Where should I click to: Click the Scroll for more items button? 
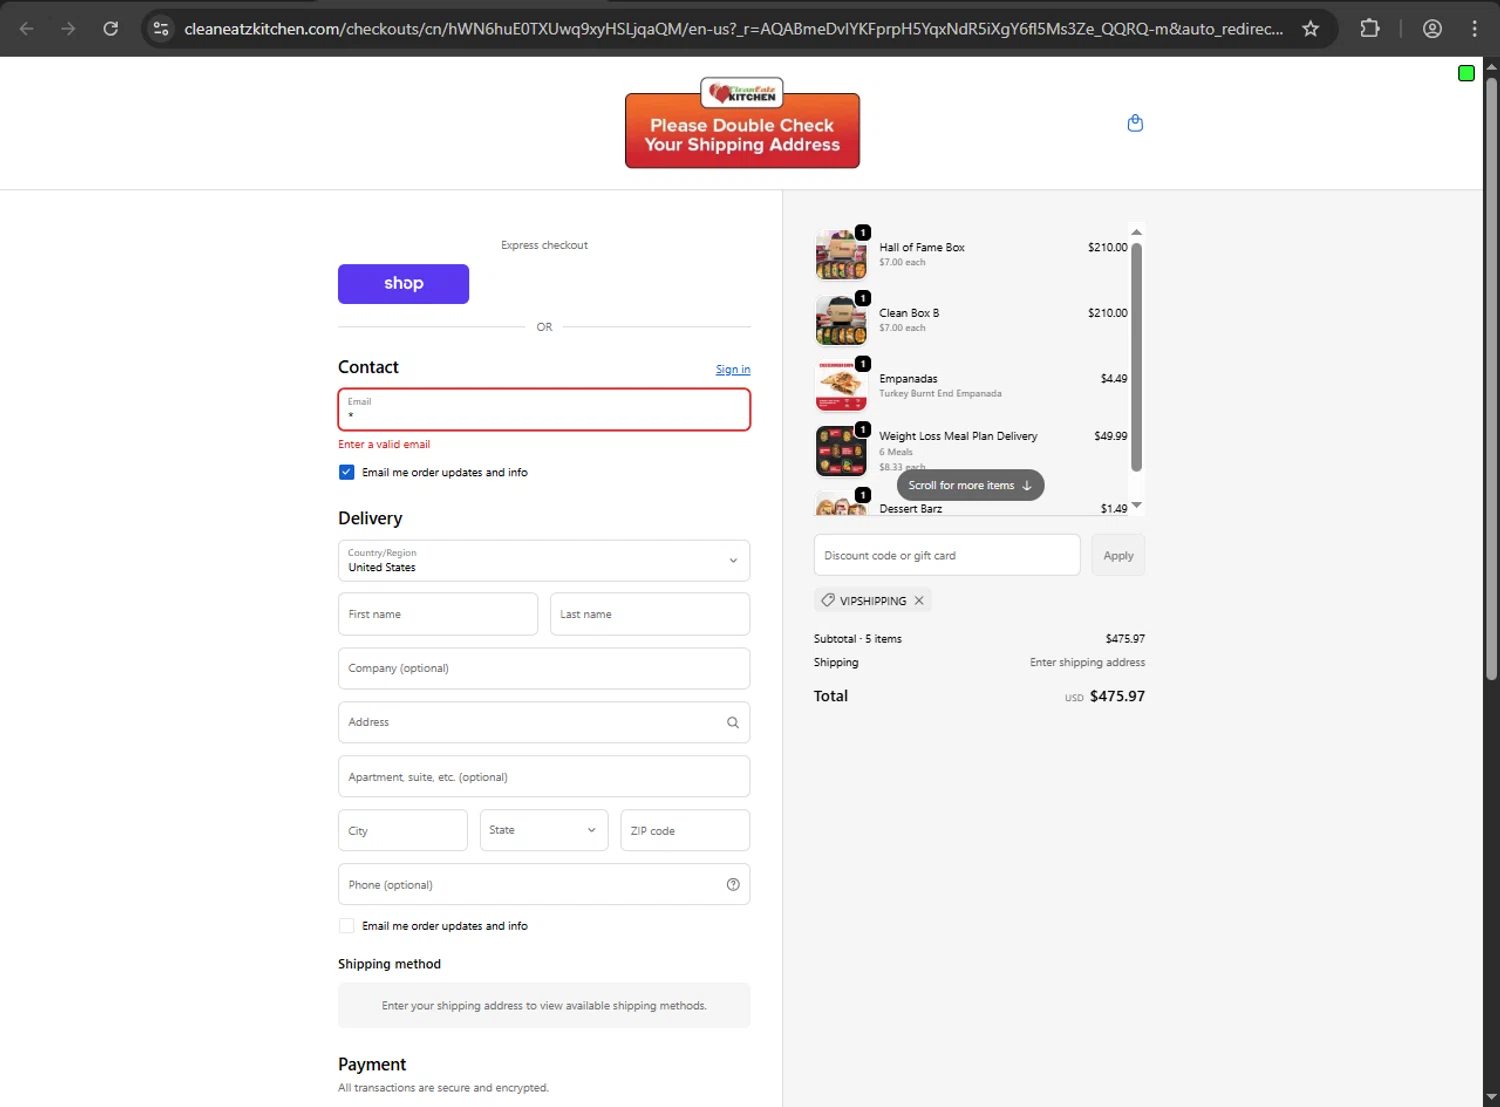(970, 485)
